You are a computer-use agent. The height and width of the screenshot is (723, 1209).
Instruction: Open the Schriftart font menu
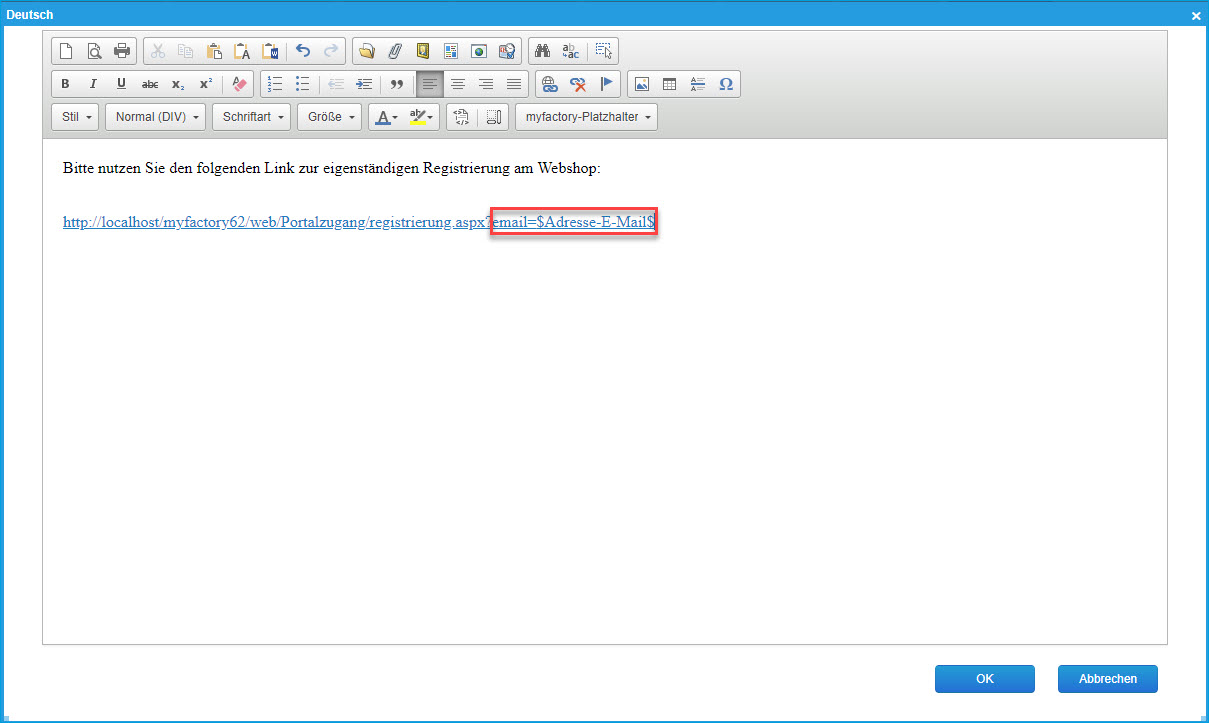tap(251, 117)
